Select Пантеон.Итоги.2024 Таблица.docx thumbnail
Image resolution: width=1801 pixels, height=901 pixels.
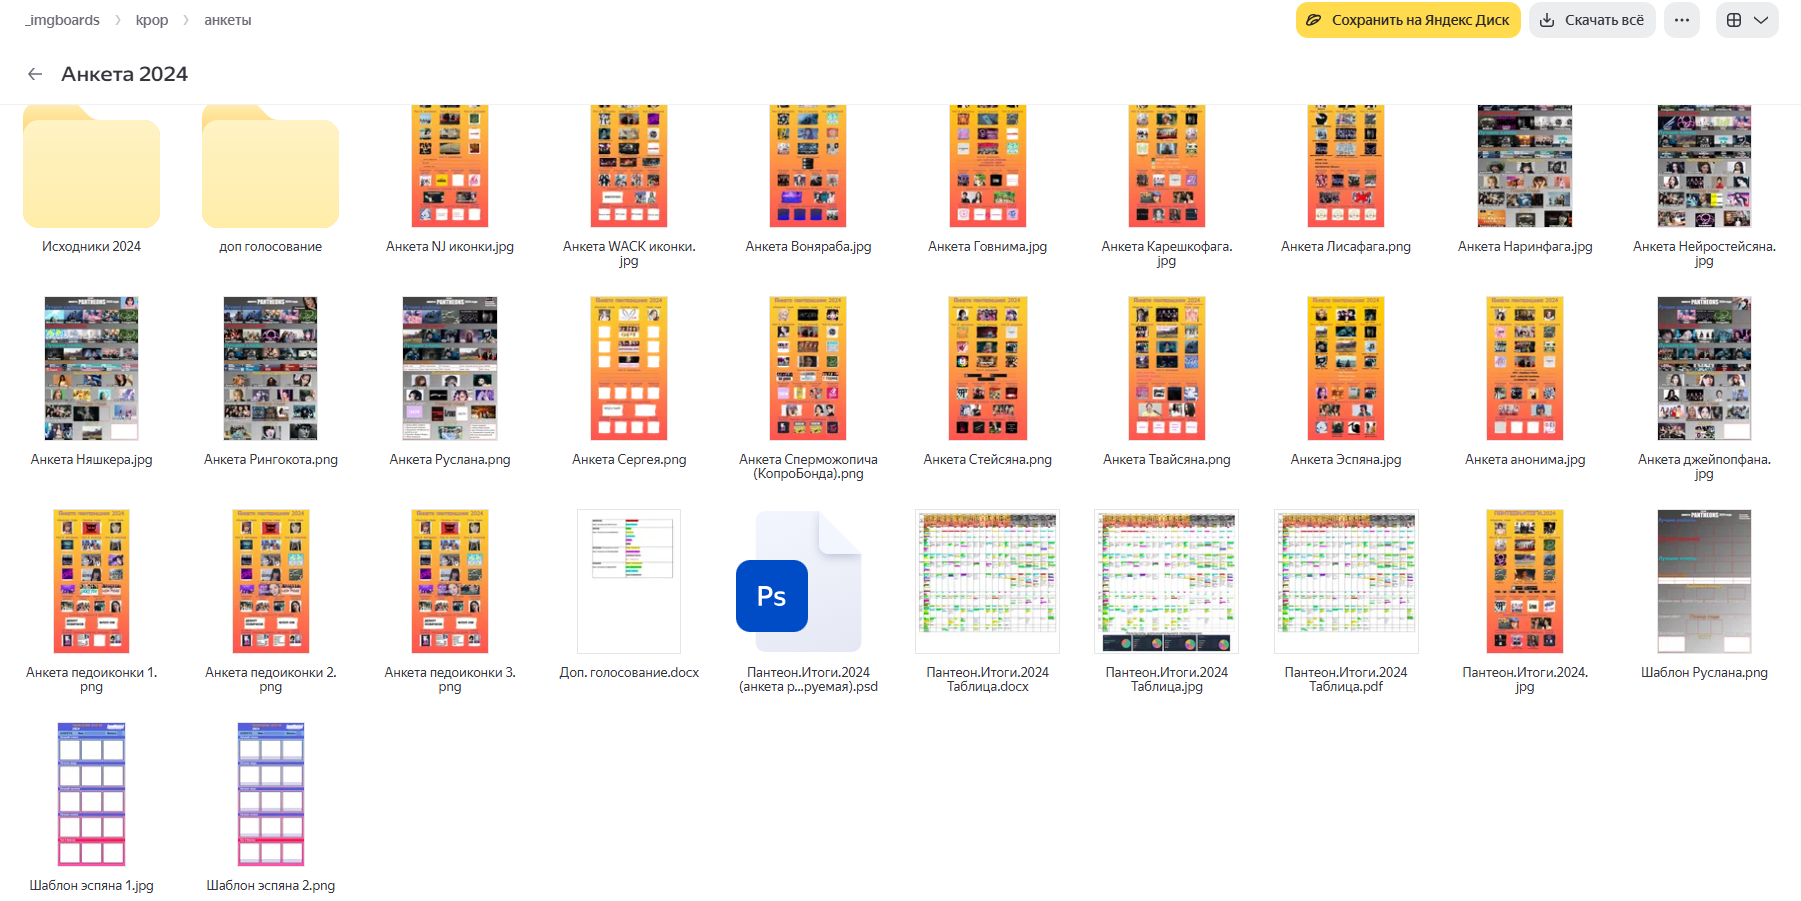coord(988,581)
